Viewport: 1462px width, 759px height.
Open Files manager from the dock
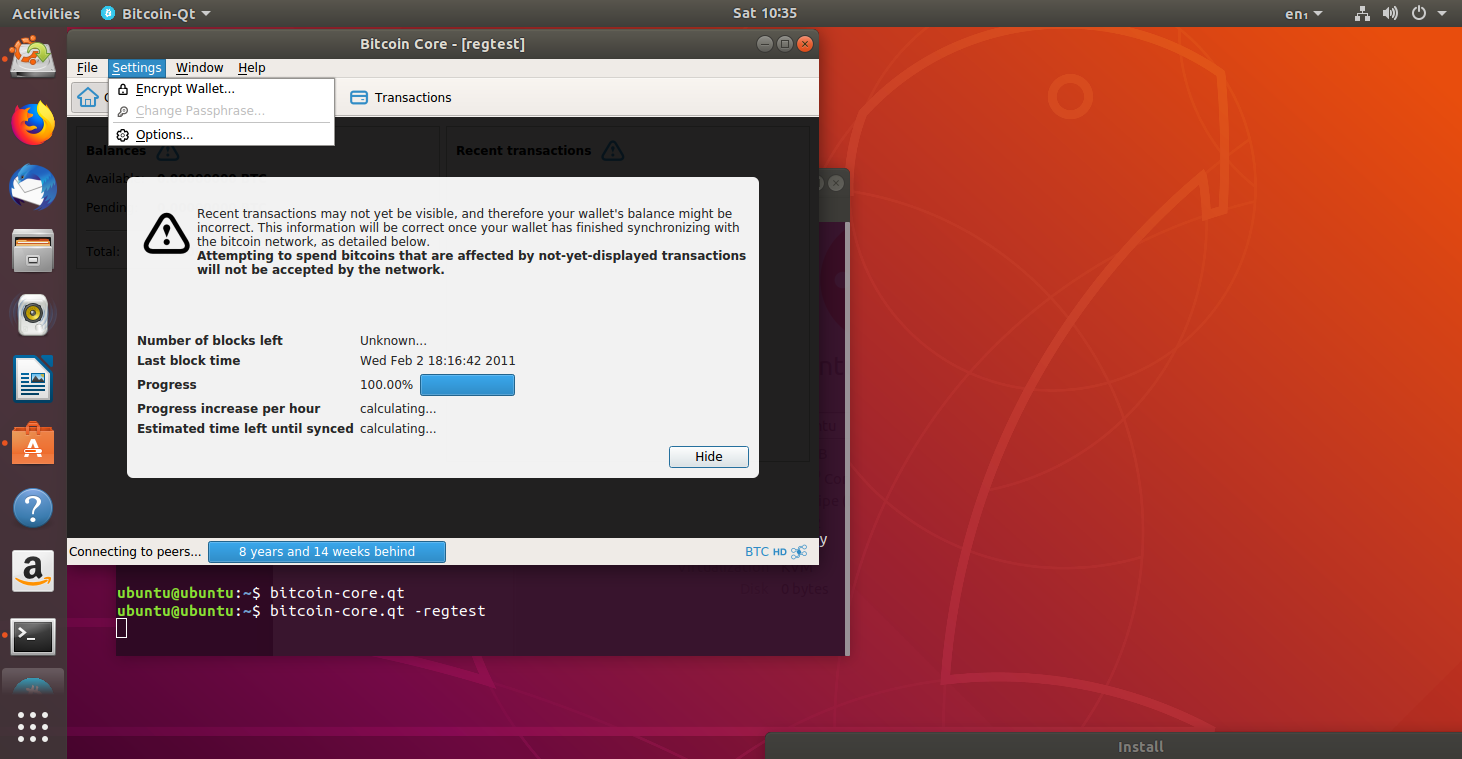(33, 251)
